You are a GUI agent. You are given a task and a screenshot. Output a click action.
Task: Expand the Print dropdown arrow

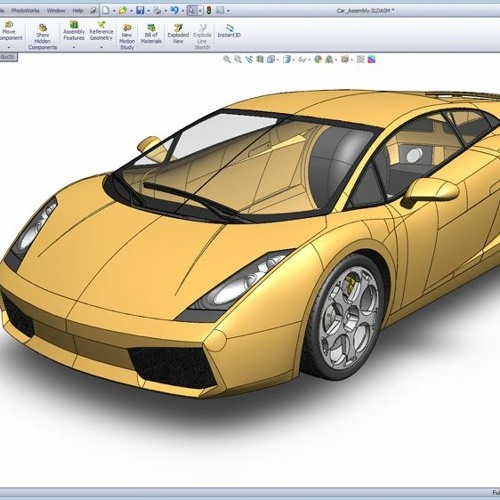tap(165, 11)
